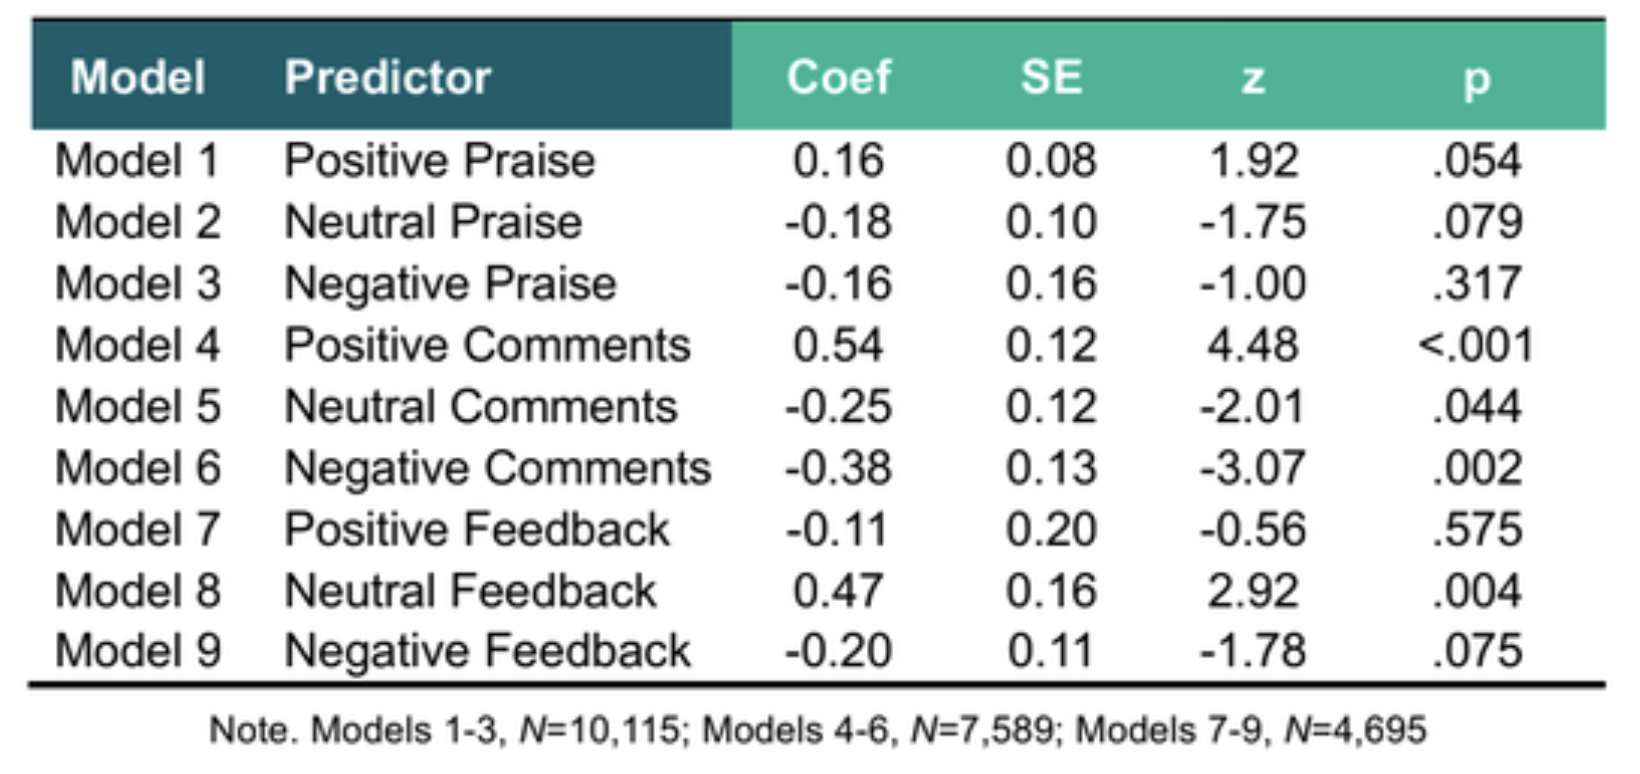The width and height of the screenshot is (1640, 774).
Task: Click the Model column header
Action: 138,78
